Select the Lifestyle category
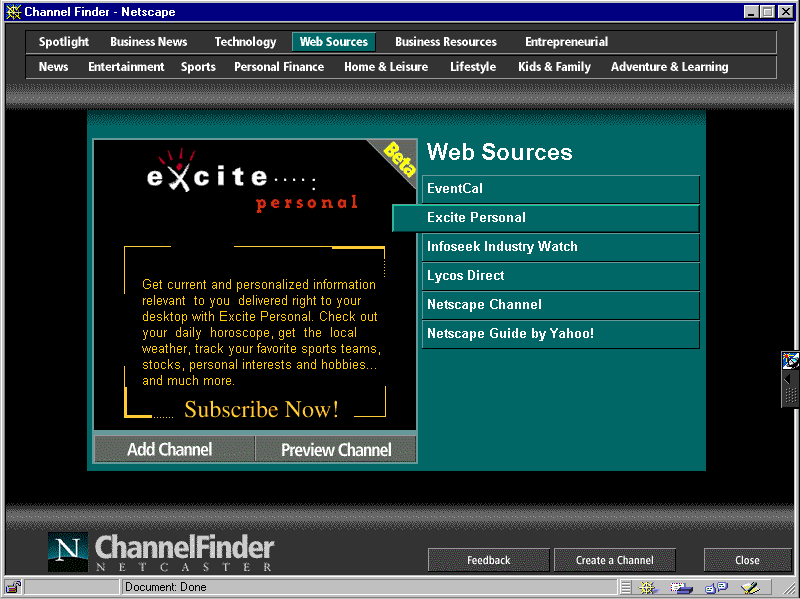 [x=473, y=67]
